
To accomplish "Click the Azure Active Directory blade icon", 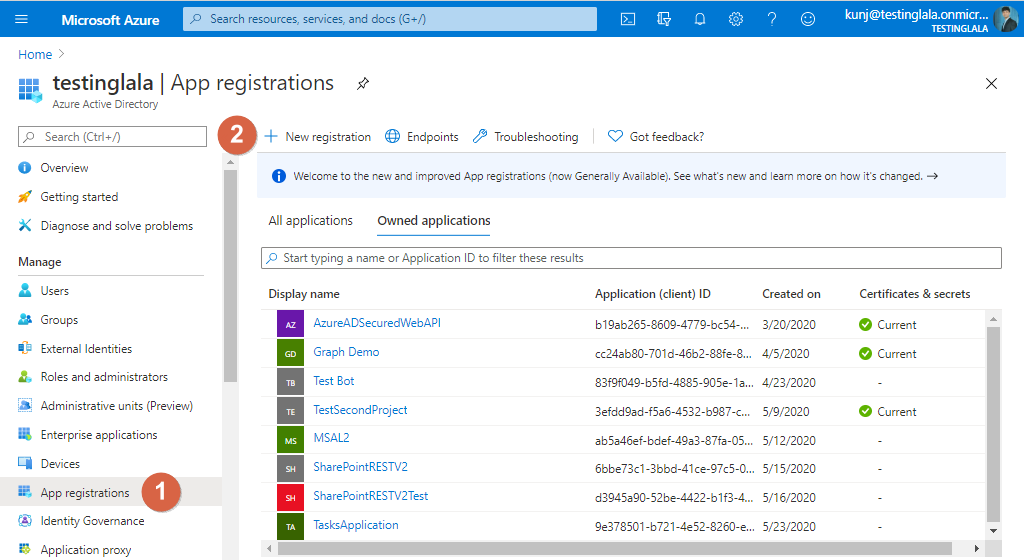I will [30, 90].
